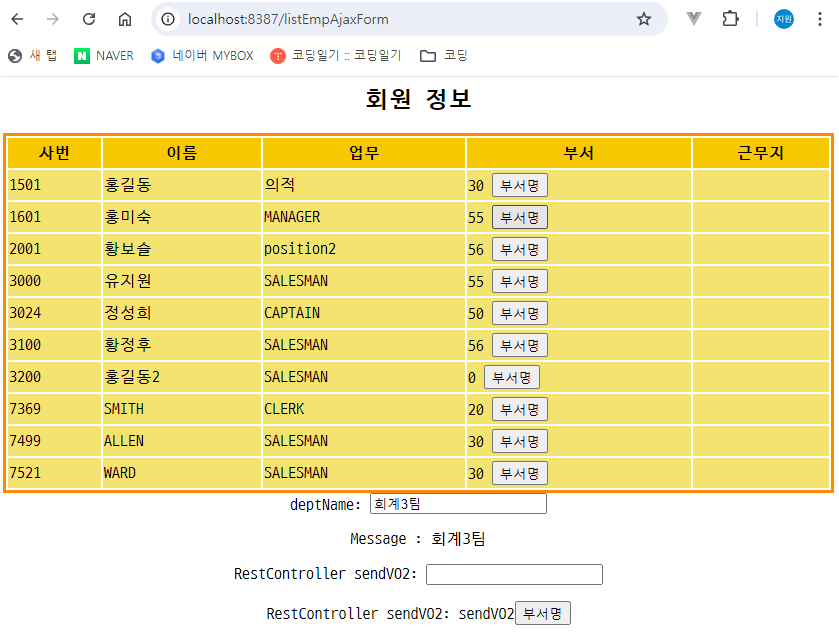Select employee number 3200 cell

55,377
